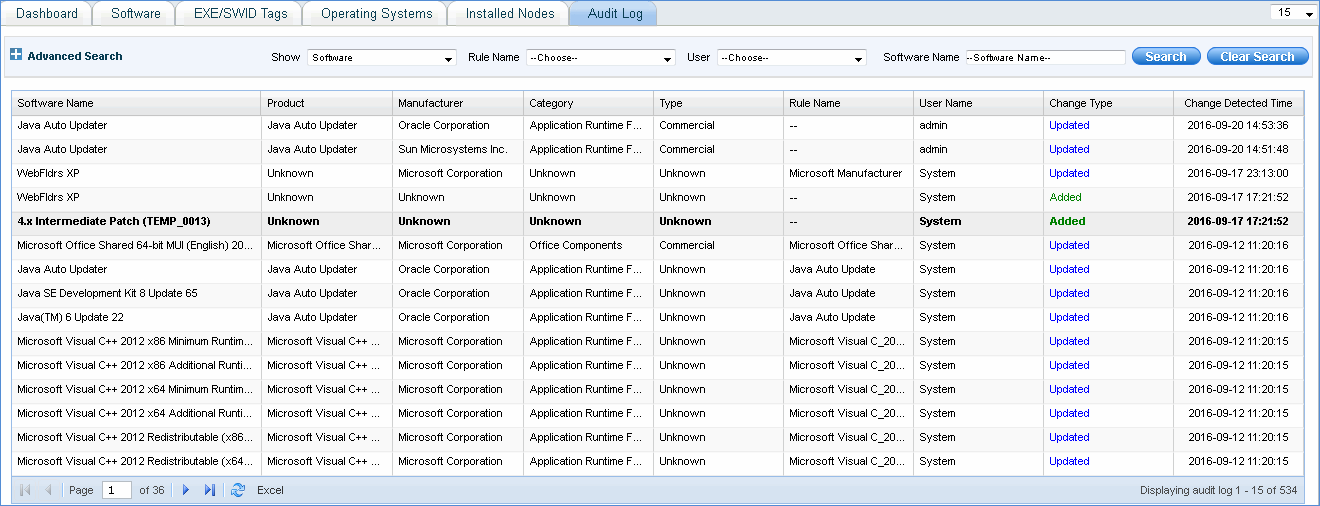This screenshot has height=506, width=1320.
Task: Jump to last page icon
Action: [x=210, y=490]
